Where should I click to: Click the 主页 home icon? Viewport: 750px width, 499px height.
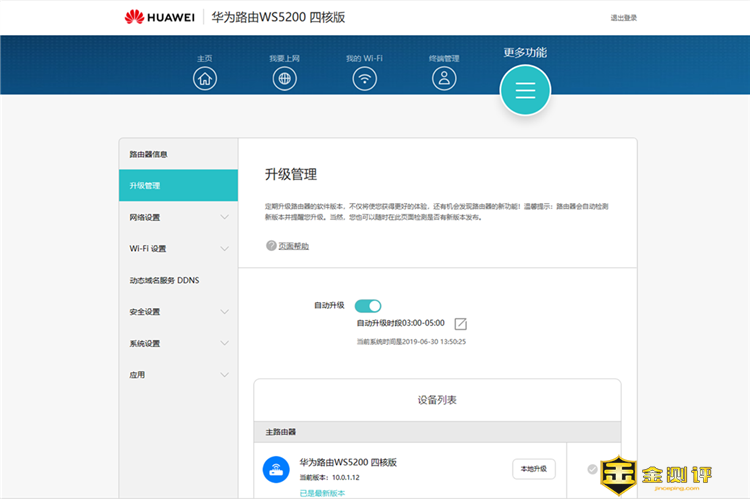click(205, 78)
